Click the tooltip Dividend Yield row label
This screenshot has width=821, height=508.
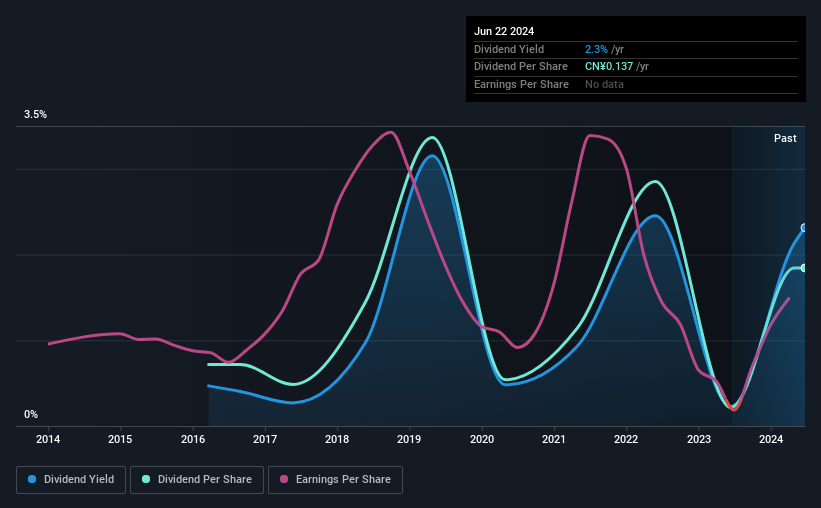[x=509, y=49]
